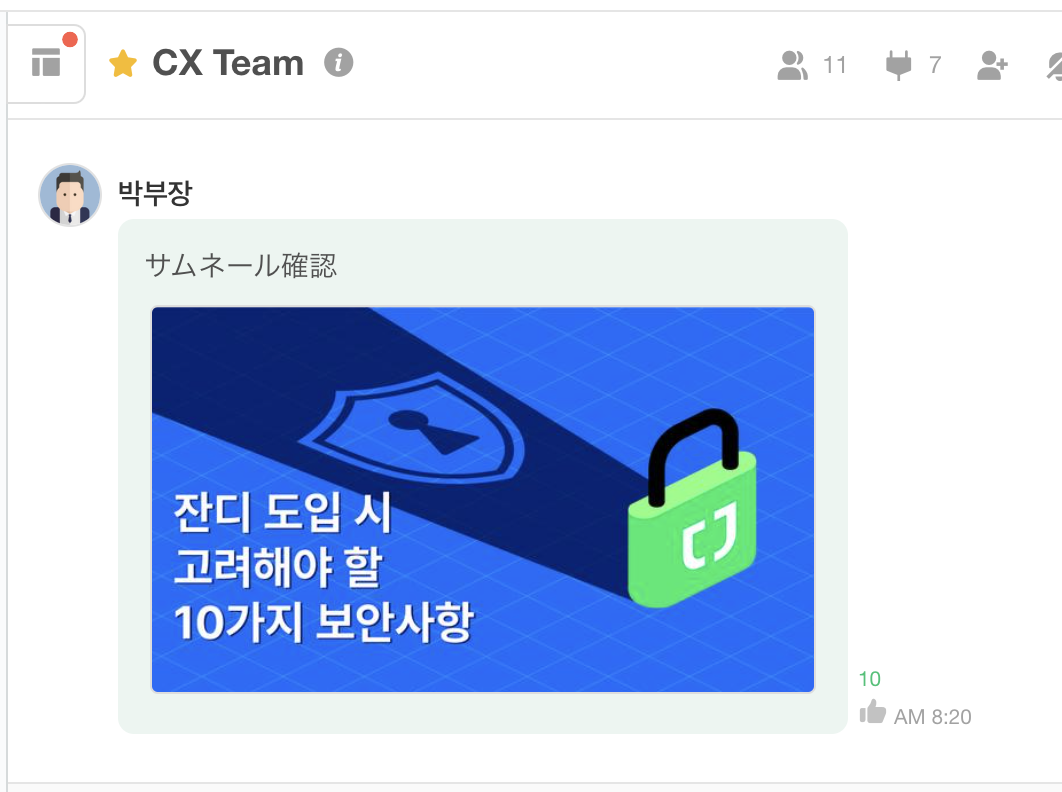Click the CX Team topic title
1062x792 pixels.
(228, 63)
